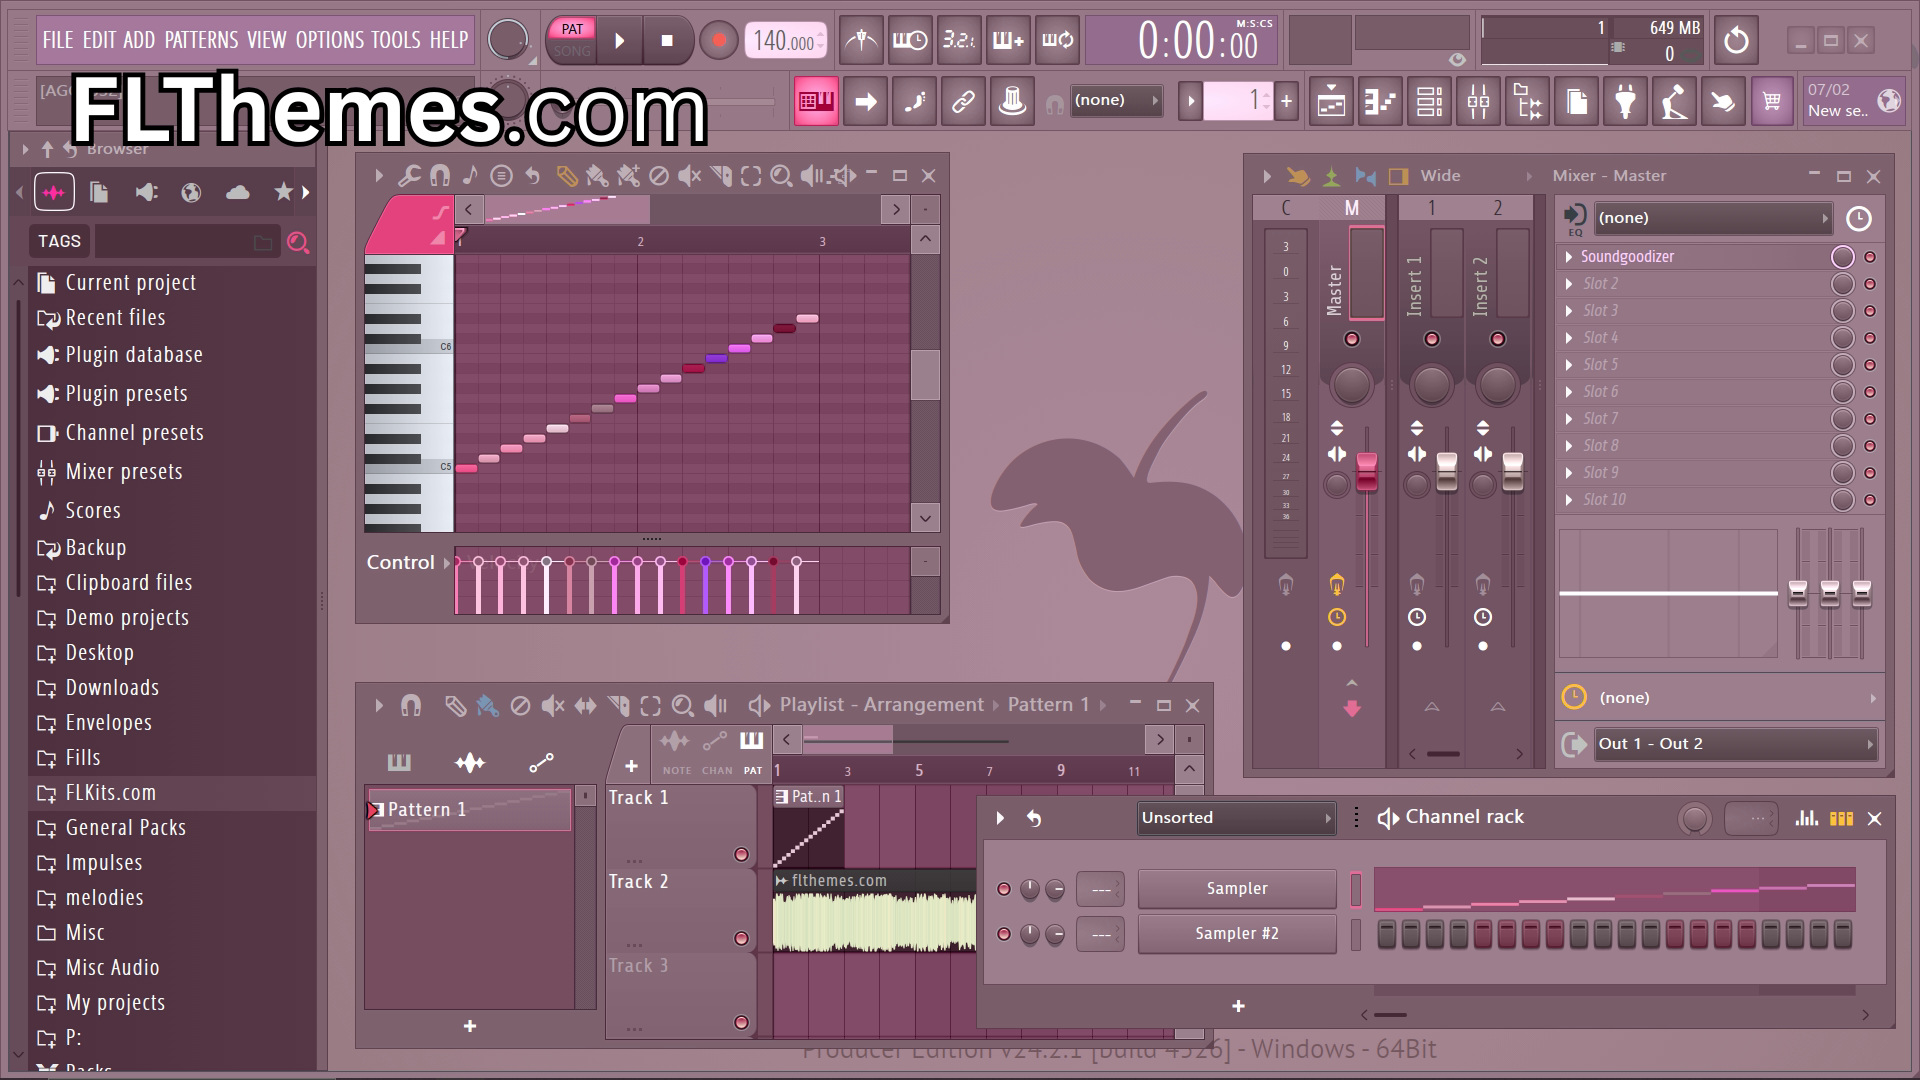Open the Unsorted channel filter dropdown
1920x1080 pixels.
[x=1237, y=818]
